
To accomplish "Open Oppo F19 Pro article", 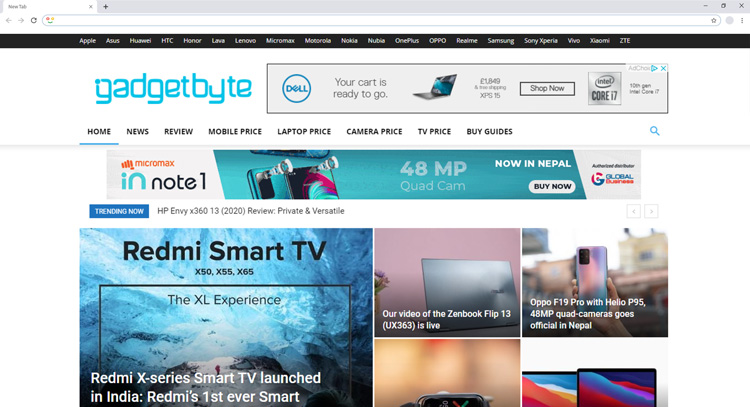I will [x=588, y=314].
